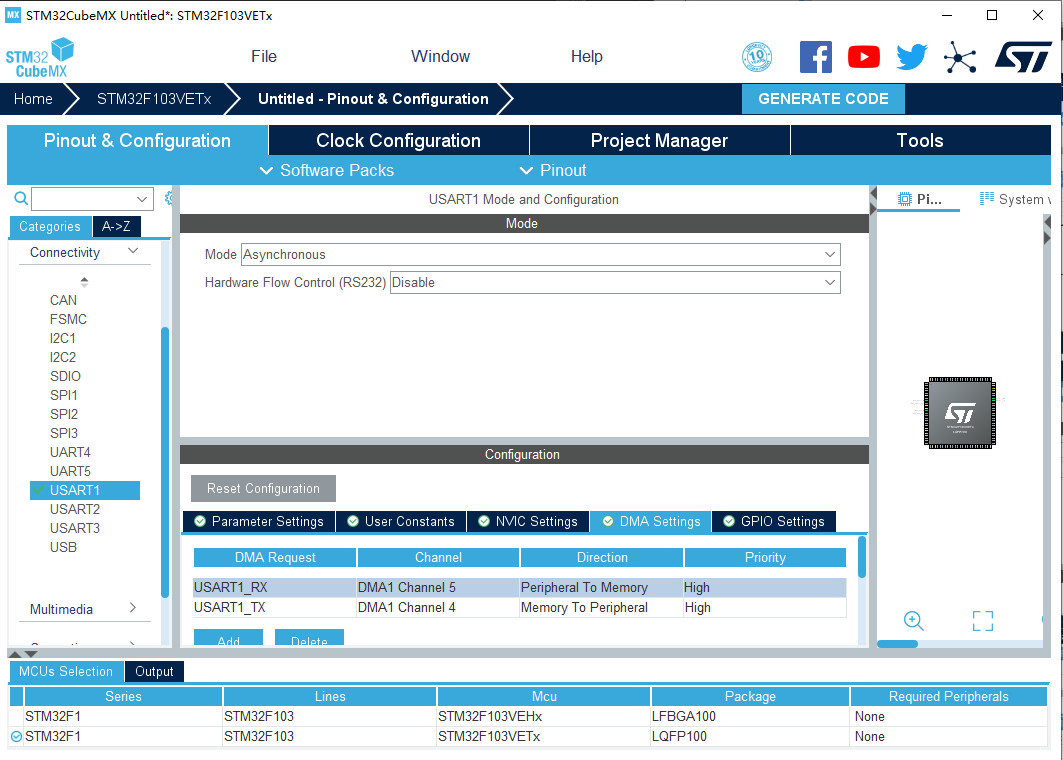Select the Pinout view tab
1063x760 pixels.
click(919, 199)
